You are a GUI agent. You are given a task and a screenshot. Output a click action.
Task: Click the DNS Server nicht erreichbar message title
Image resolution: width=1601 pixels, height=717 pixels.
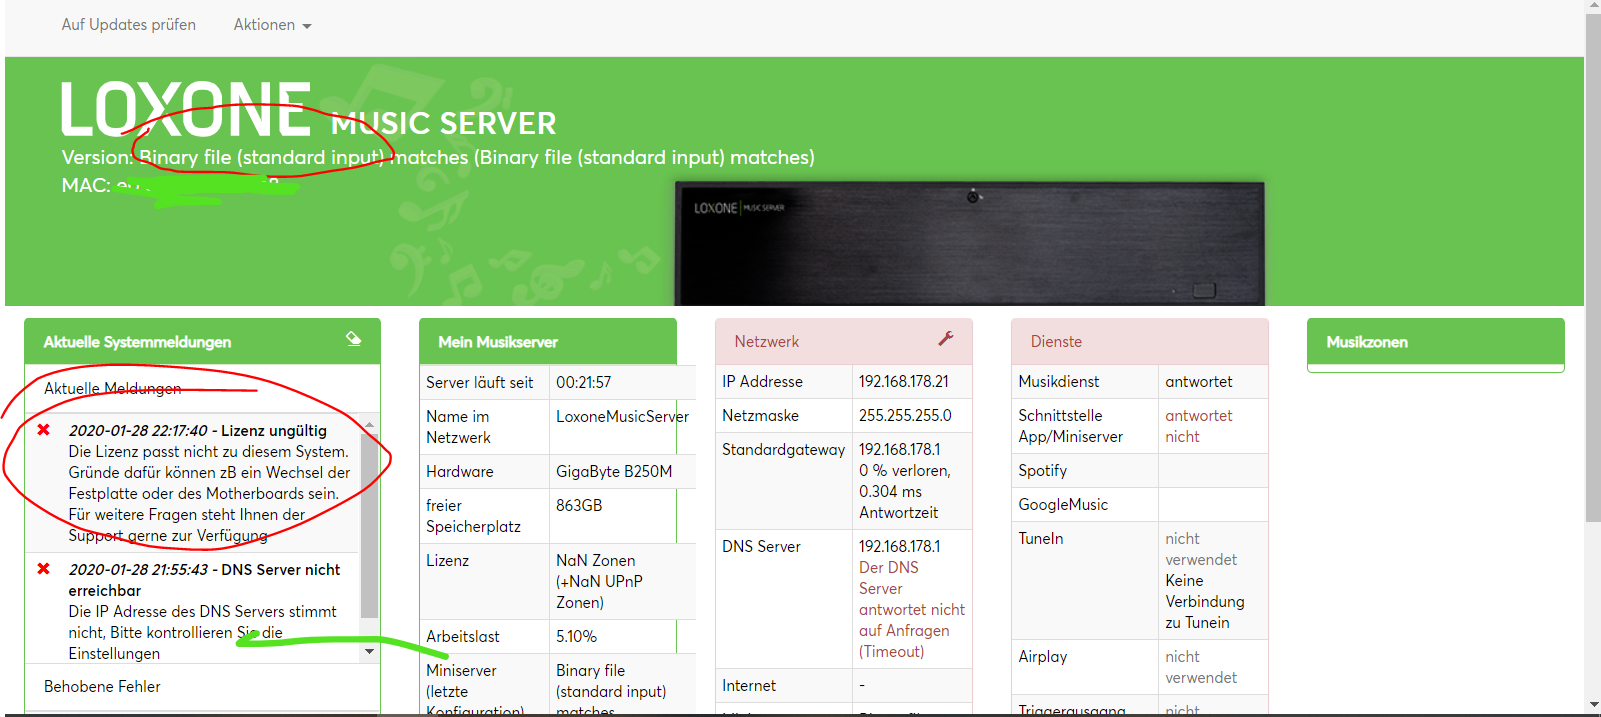click(x=204, y=580)
